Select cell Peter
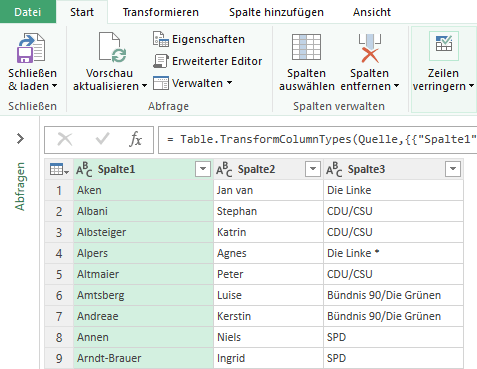Viewport: 477px width, 369px height. pyautogui.click(x=268, y=274)
